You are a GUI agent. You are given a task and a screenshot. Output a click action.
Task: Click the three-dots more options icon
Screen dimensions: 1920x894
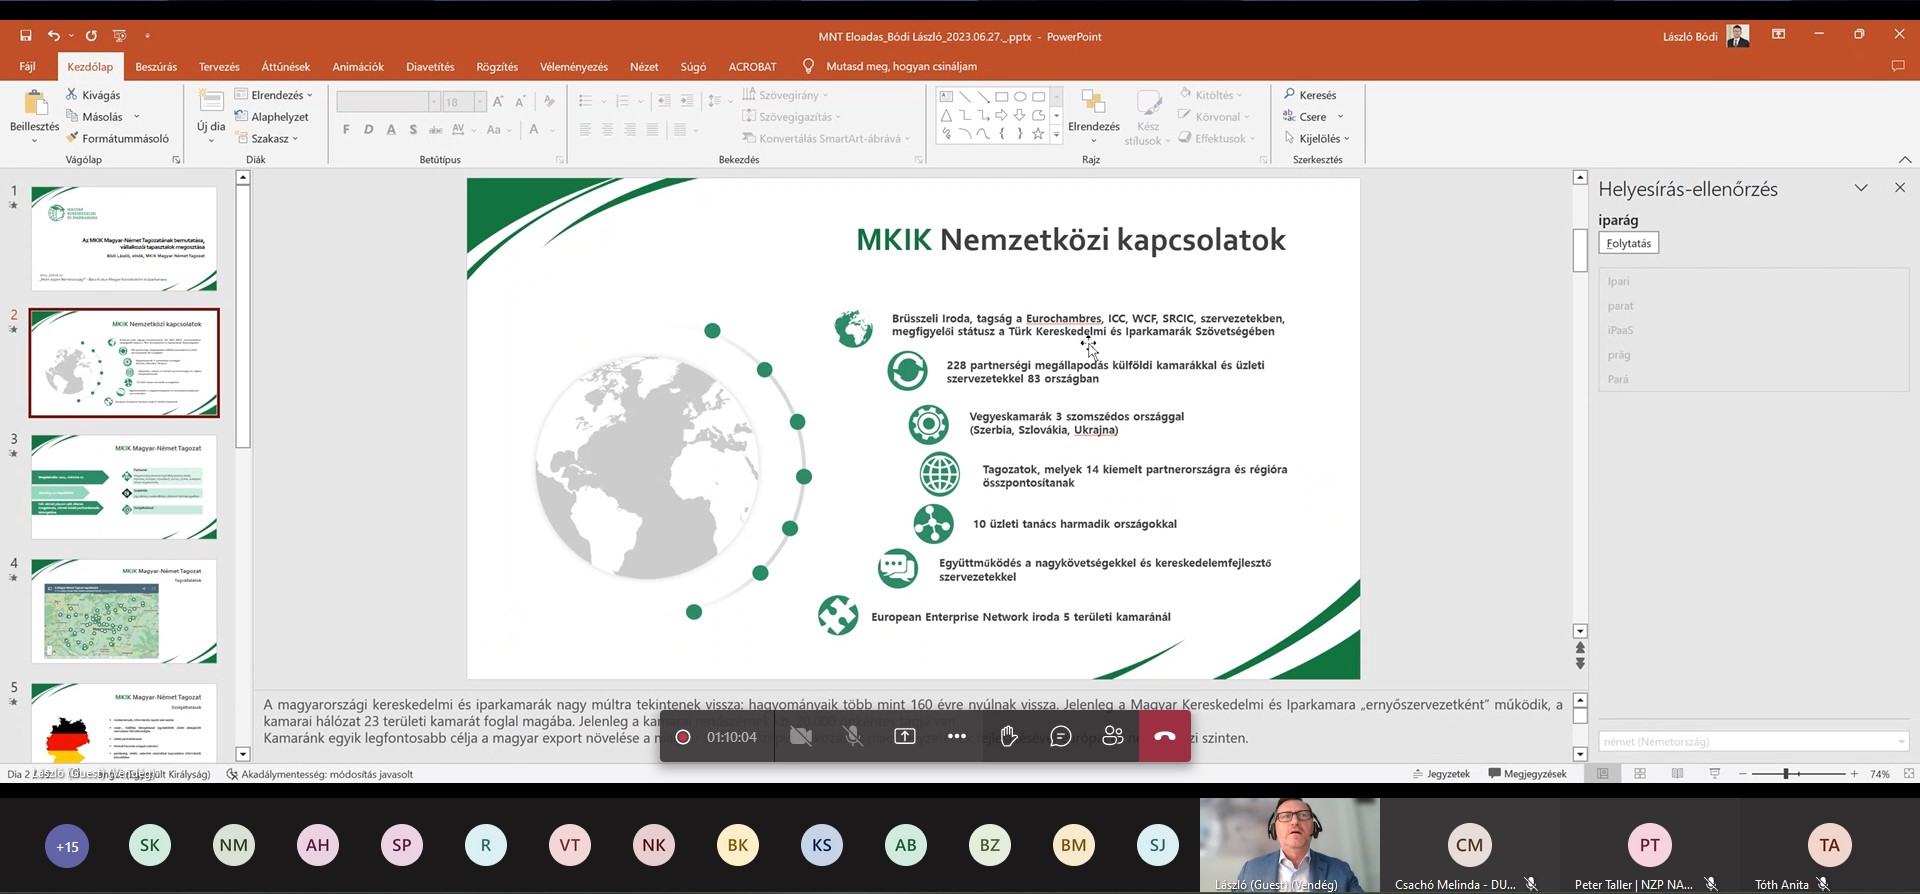tap(957, 737)
